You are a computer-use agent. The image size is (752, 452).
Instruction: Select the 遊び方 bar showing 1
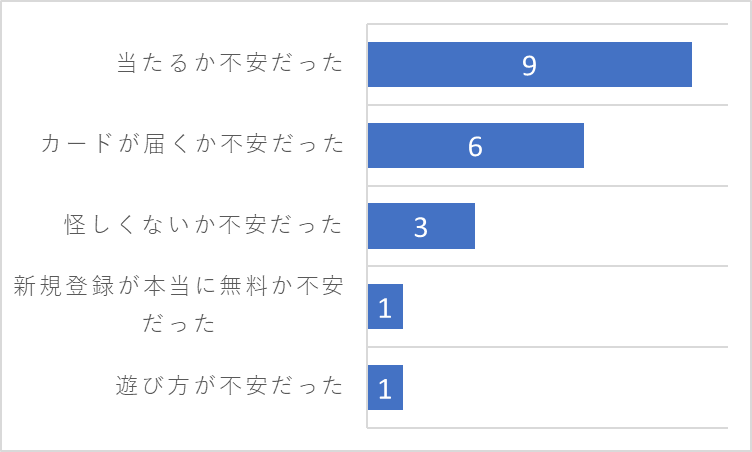point(385,388)
